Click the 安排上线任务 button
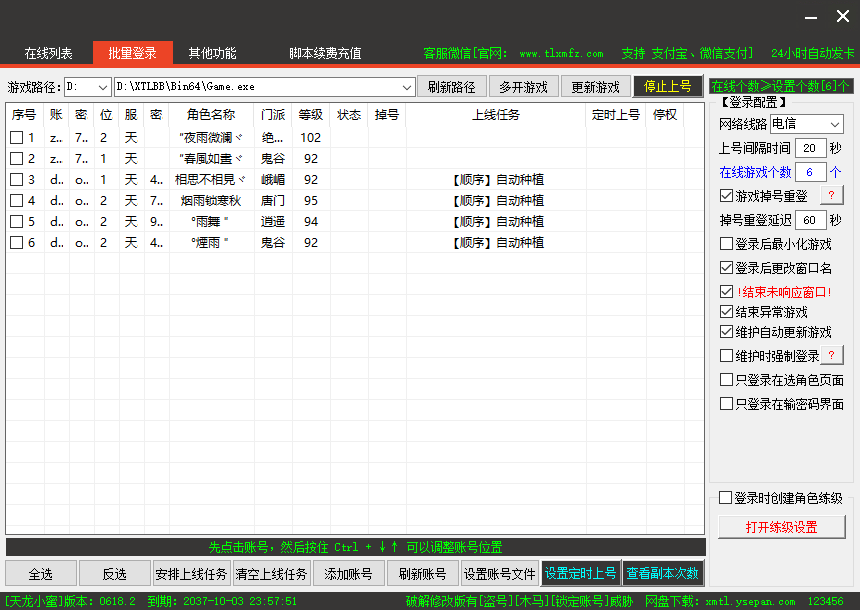Screen dimensions: 860x610 pyautogui.click(x=191, y=574)
